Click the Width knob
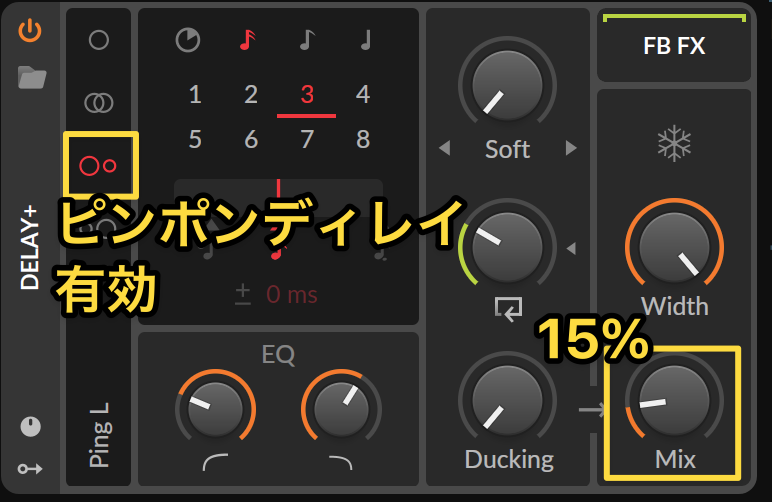 pyautogui.click(x=674, y=247)
